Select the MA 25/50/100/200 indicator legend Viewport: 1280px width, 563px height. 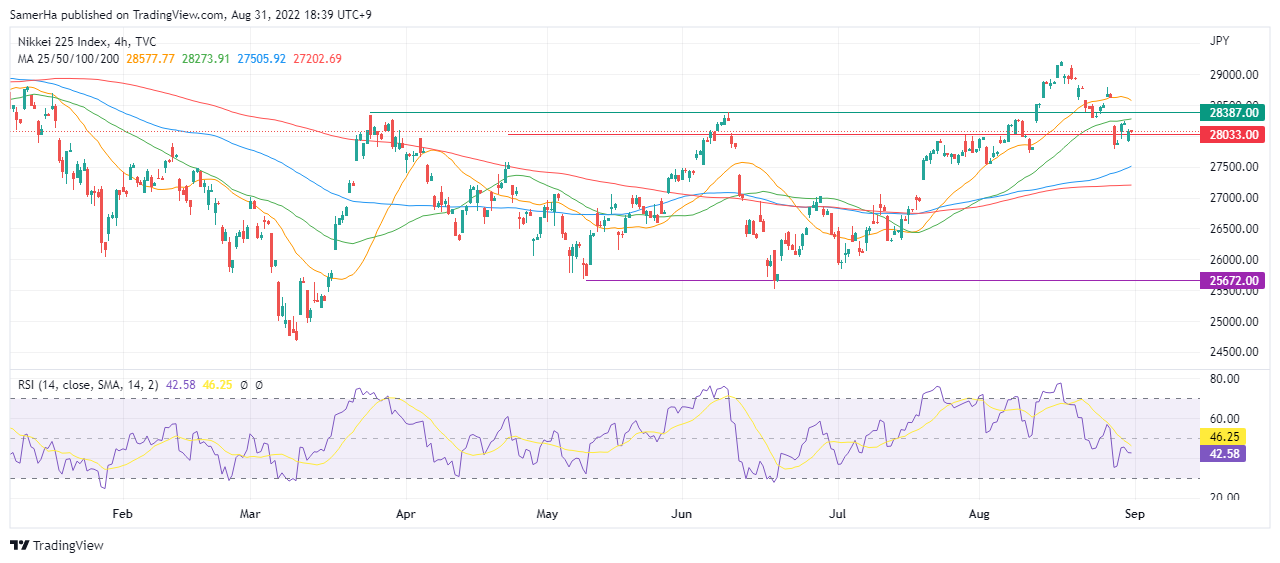(68, 59)
